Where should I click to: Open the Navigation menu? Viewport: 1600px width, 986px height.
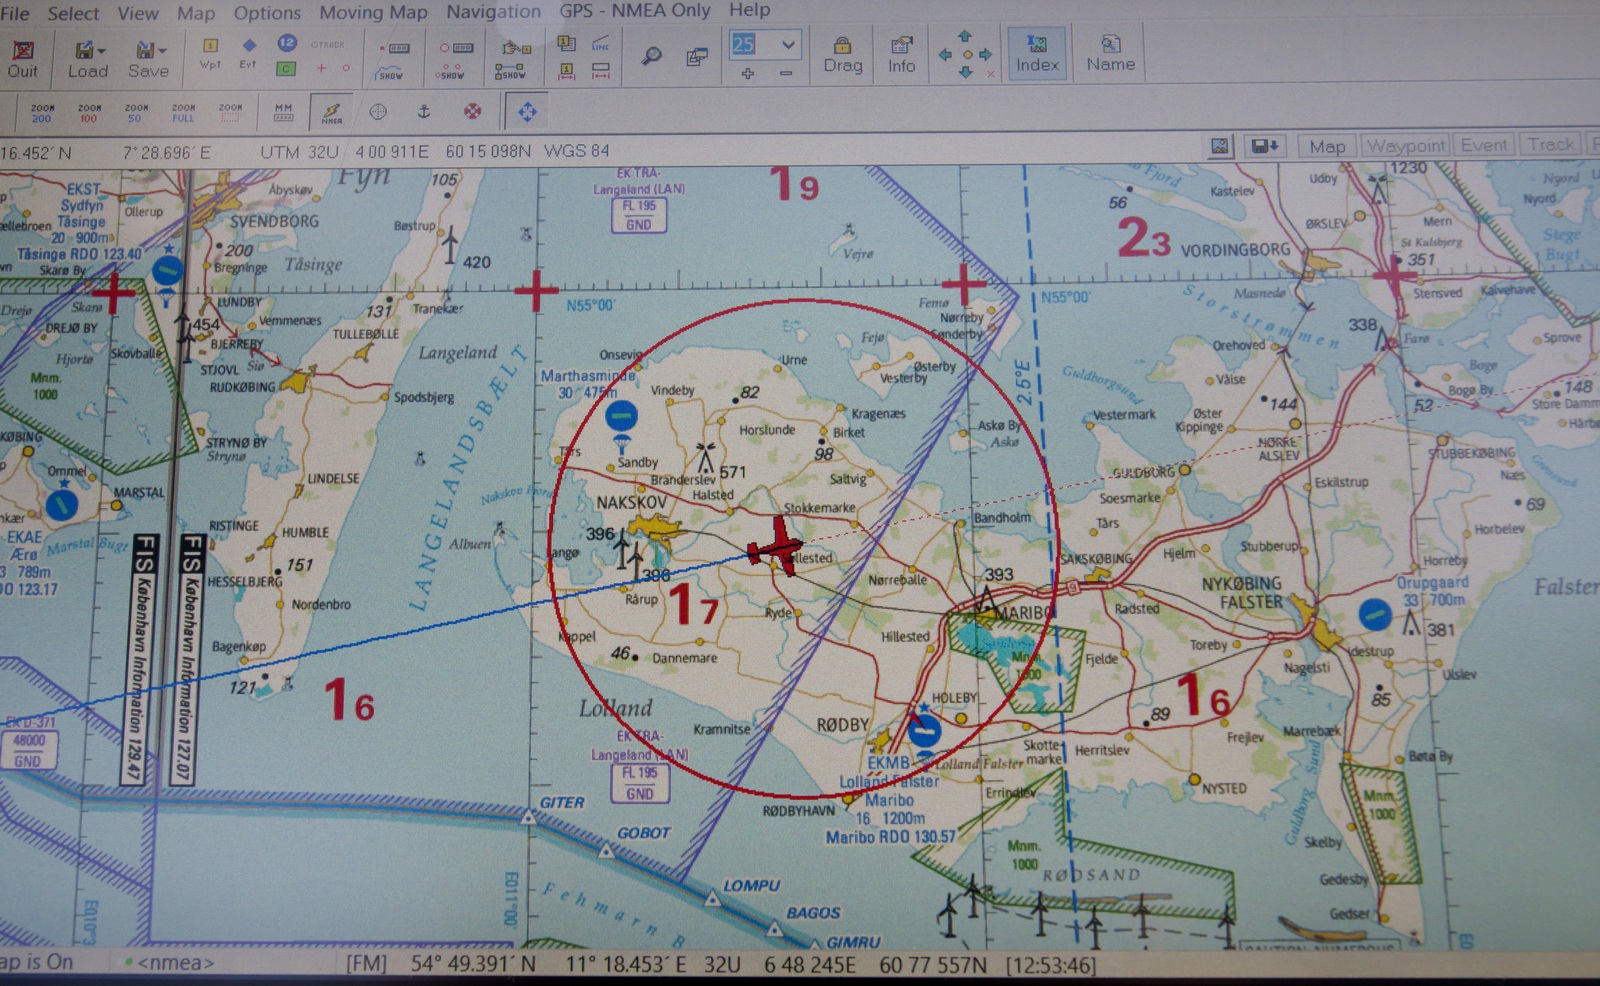pyautogui.click(x=493, y=11)
